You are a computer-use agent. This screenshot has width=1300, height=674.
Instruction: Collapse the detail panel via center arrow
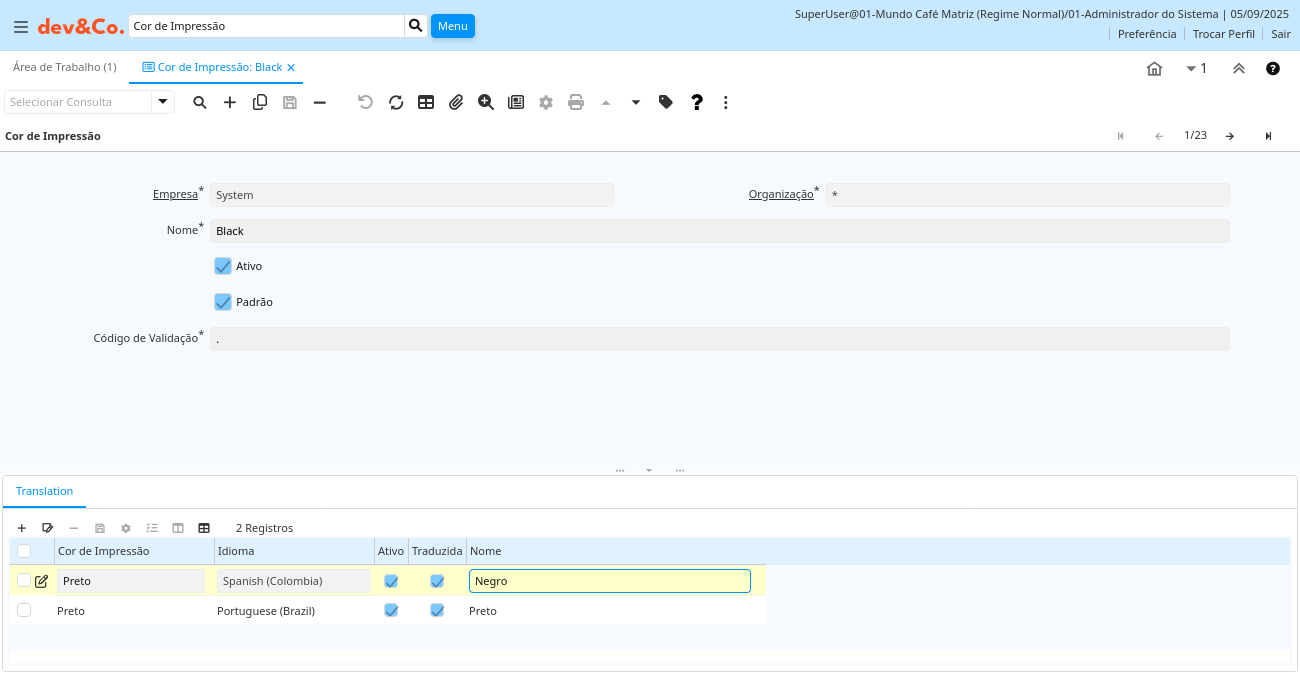pyautogui.click(x=649, y=470)
